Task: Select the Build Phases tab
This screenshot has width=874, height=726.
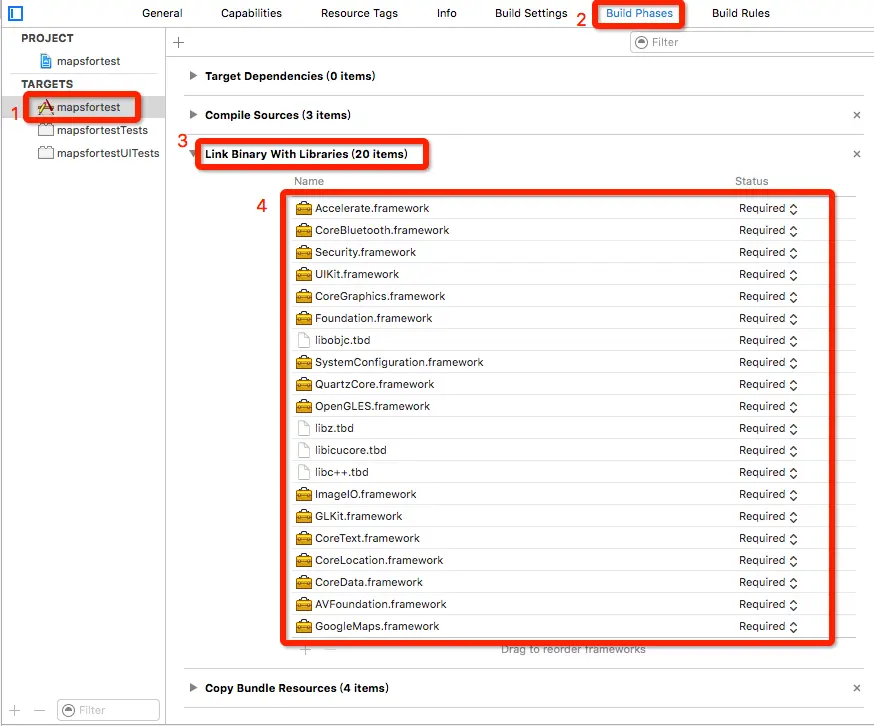Action: [639, 13]
